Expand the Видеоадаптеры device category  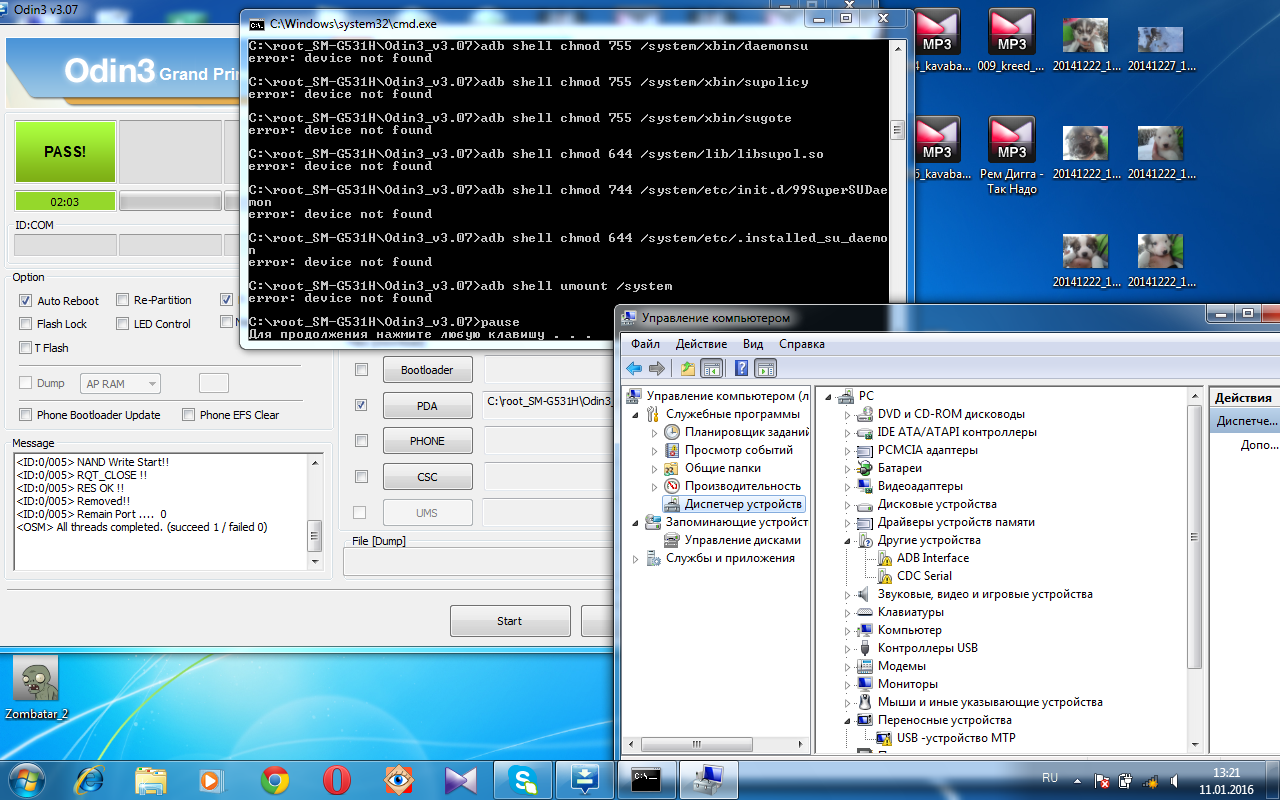coord(848,486)
